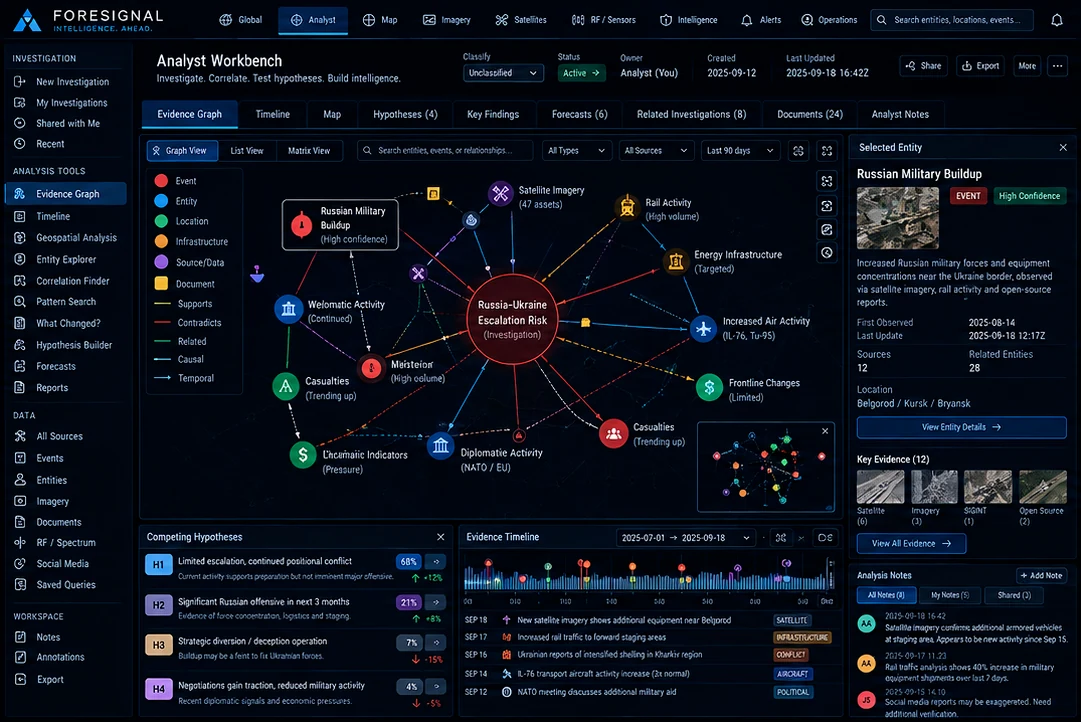Open the Hypotheses (4) tab
Image resolution: width=1081 pixels, height=722 pixels.
coord(405,114)
